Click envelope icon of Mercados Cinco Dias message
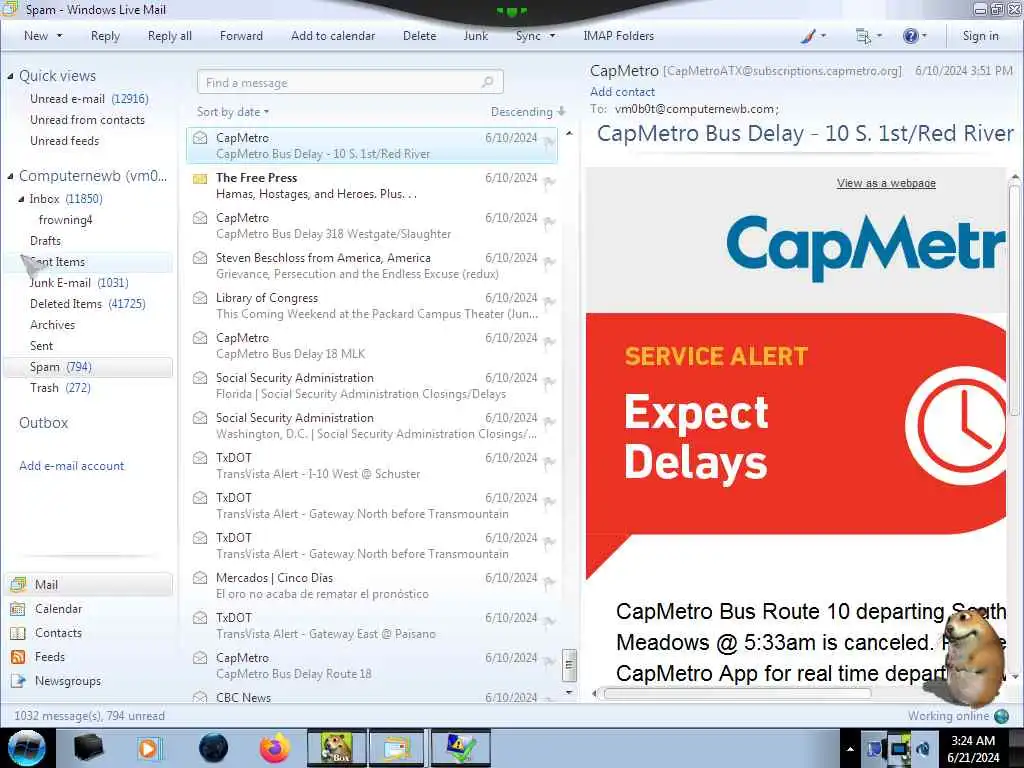The width and height of the screenshot is (1024, 768). click(x=200, y=578)
